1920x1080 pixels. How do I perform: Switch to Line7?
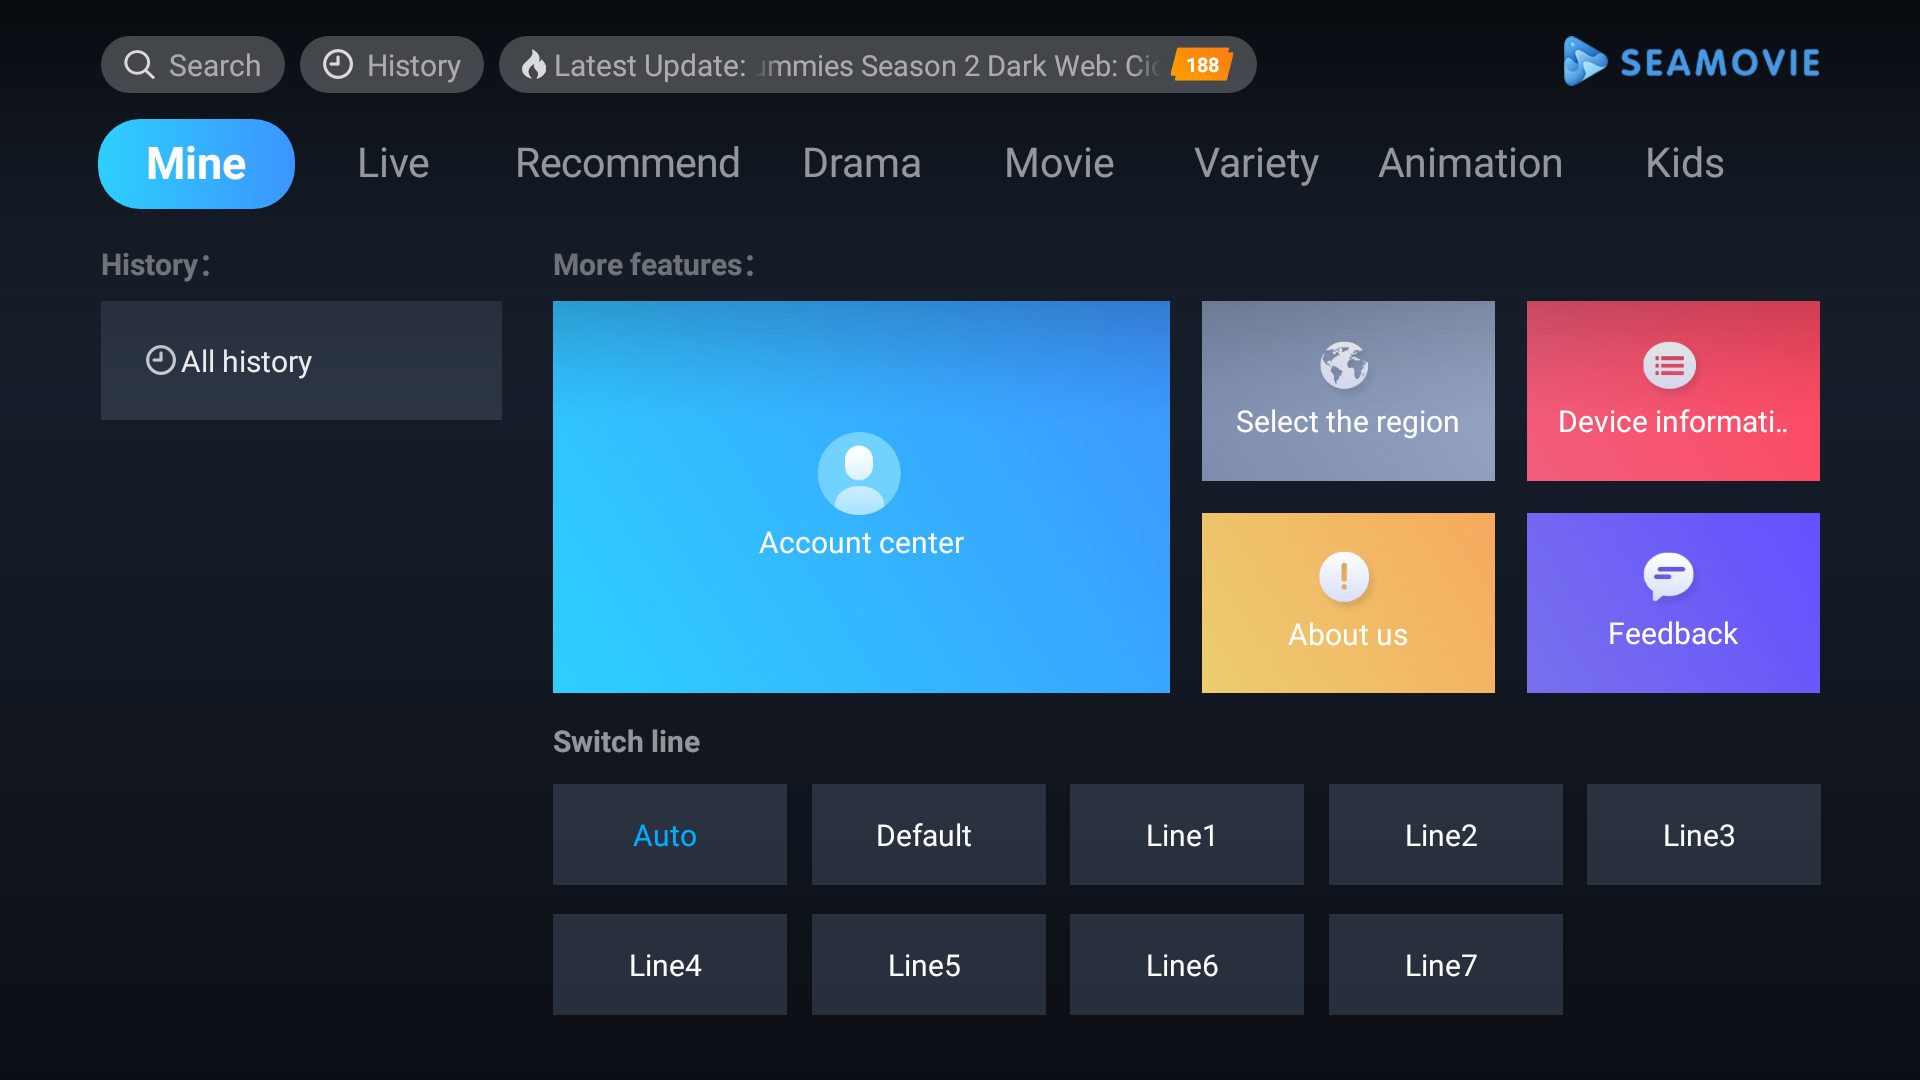tap(1446, 965)
